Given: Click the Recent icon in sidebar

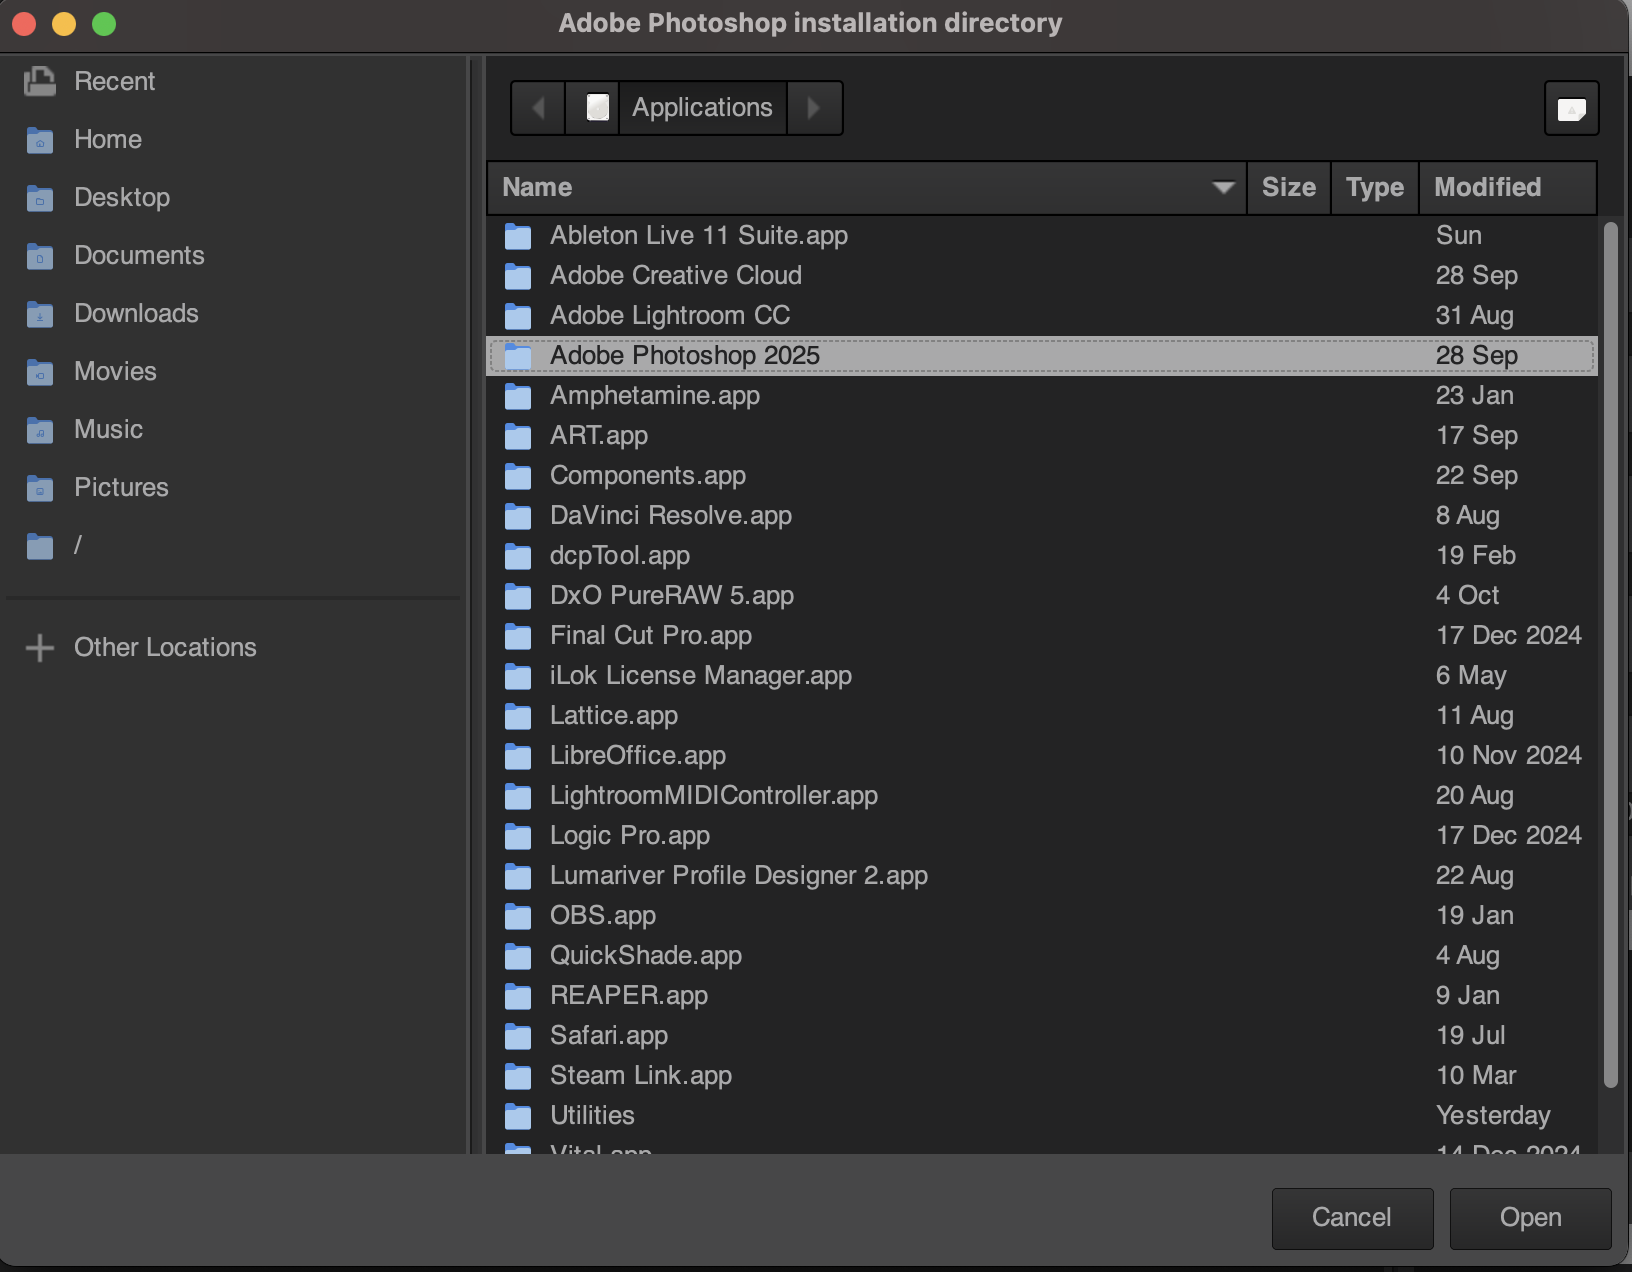Looking at the screenshot, I should click(40, 81).
